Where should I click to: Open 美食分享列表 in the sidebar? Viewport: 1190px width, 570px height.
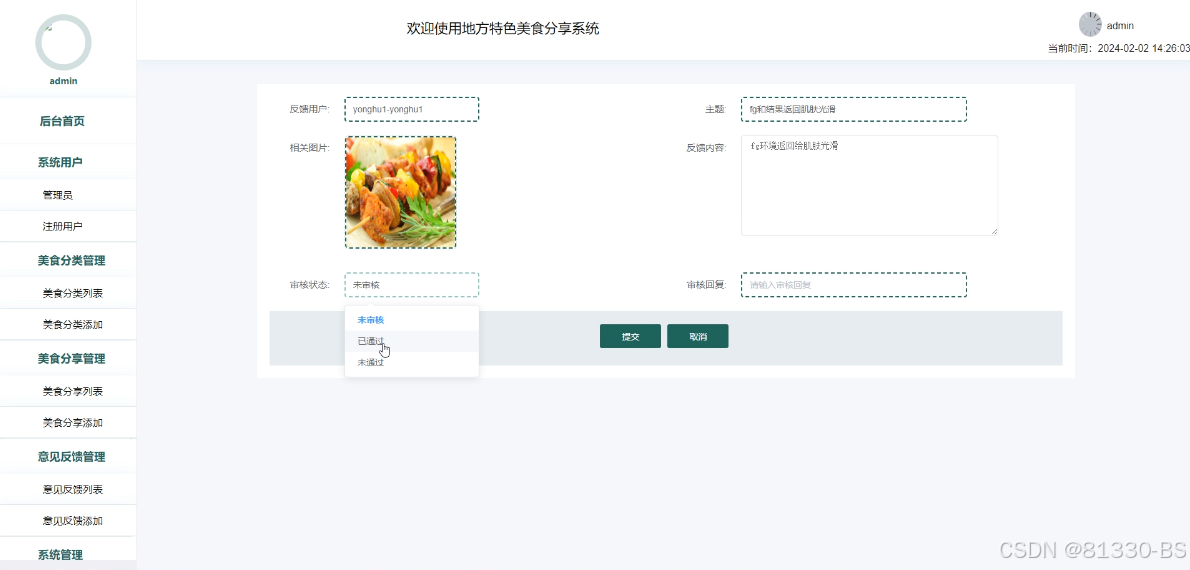(x=72, y=391)
